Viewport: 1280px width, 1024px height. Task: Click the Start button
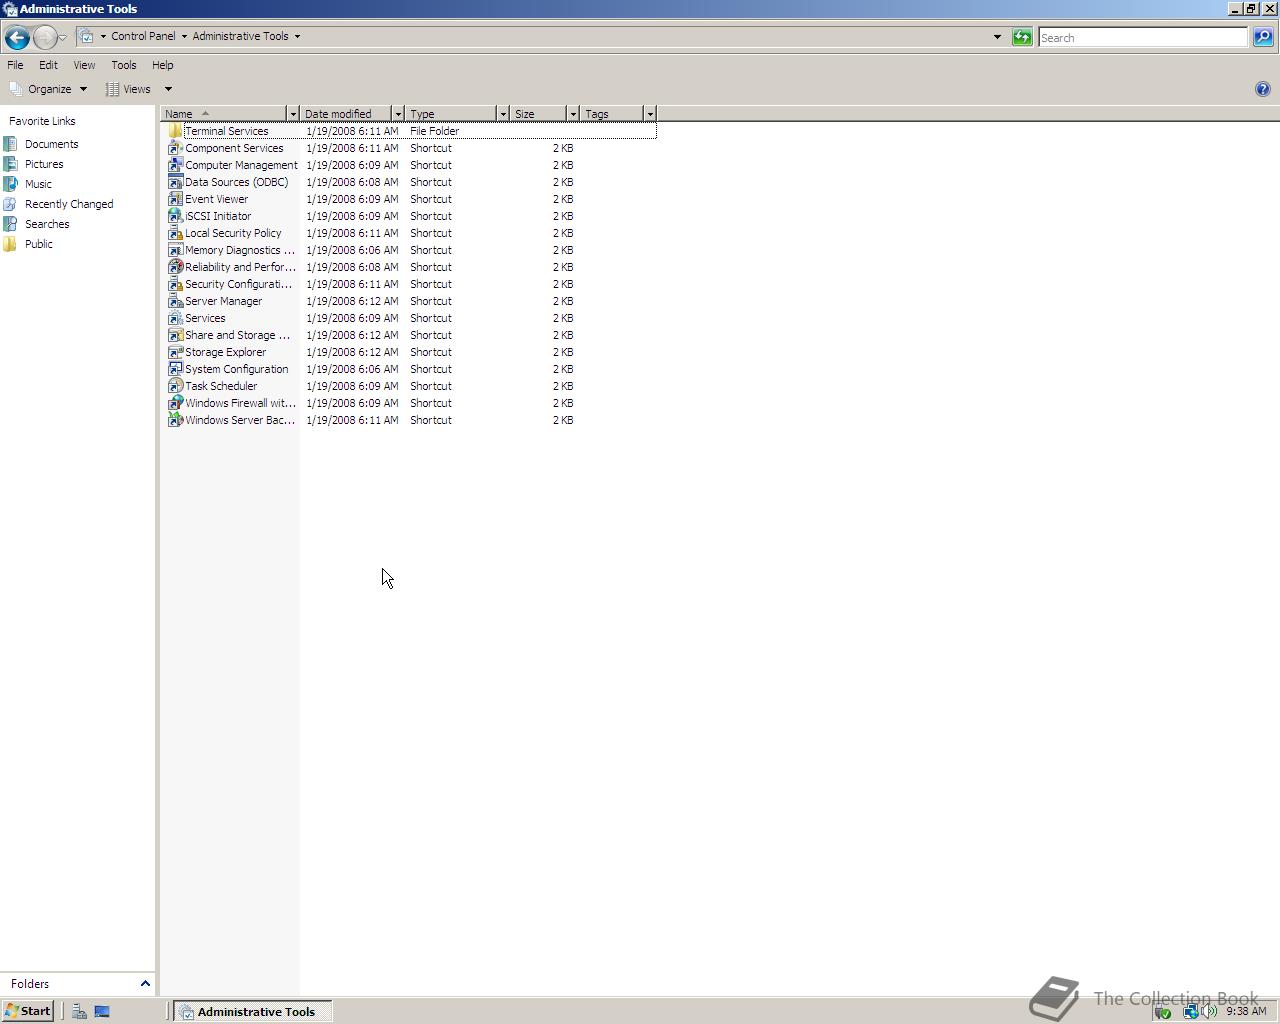pos(28,1011)
